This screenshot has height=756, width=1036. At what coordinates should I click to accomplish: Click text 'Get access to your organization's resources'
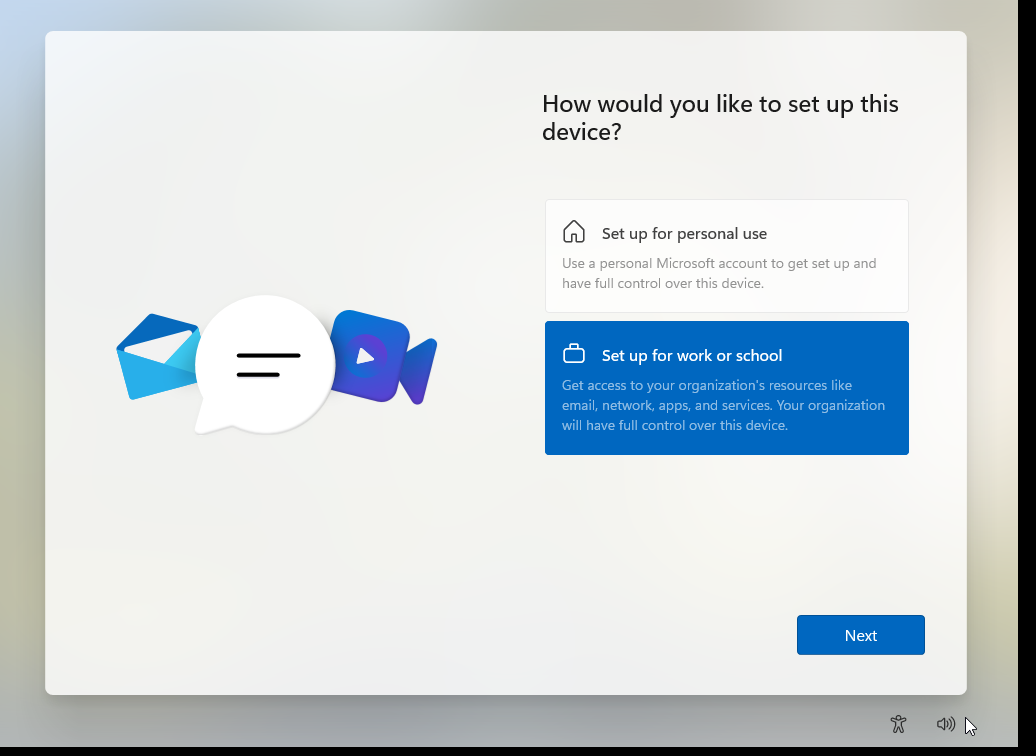pyautogui.click(x=694, y=385)
